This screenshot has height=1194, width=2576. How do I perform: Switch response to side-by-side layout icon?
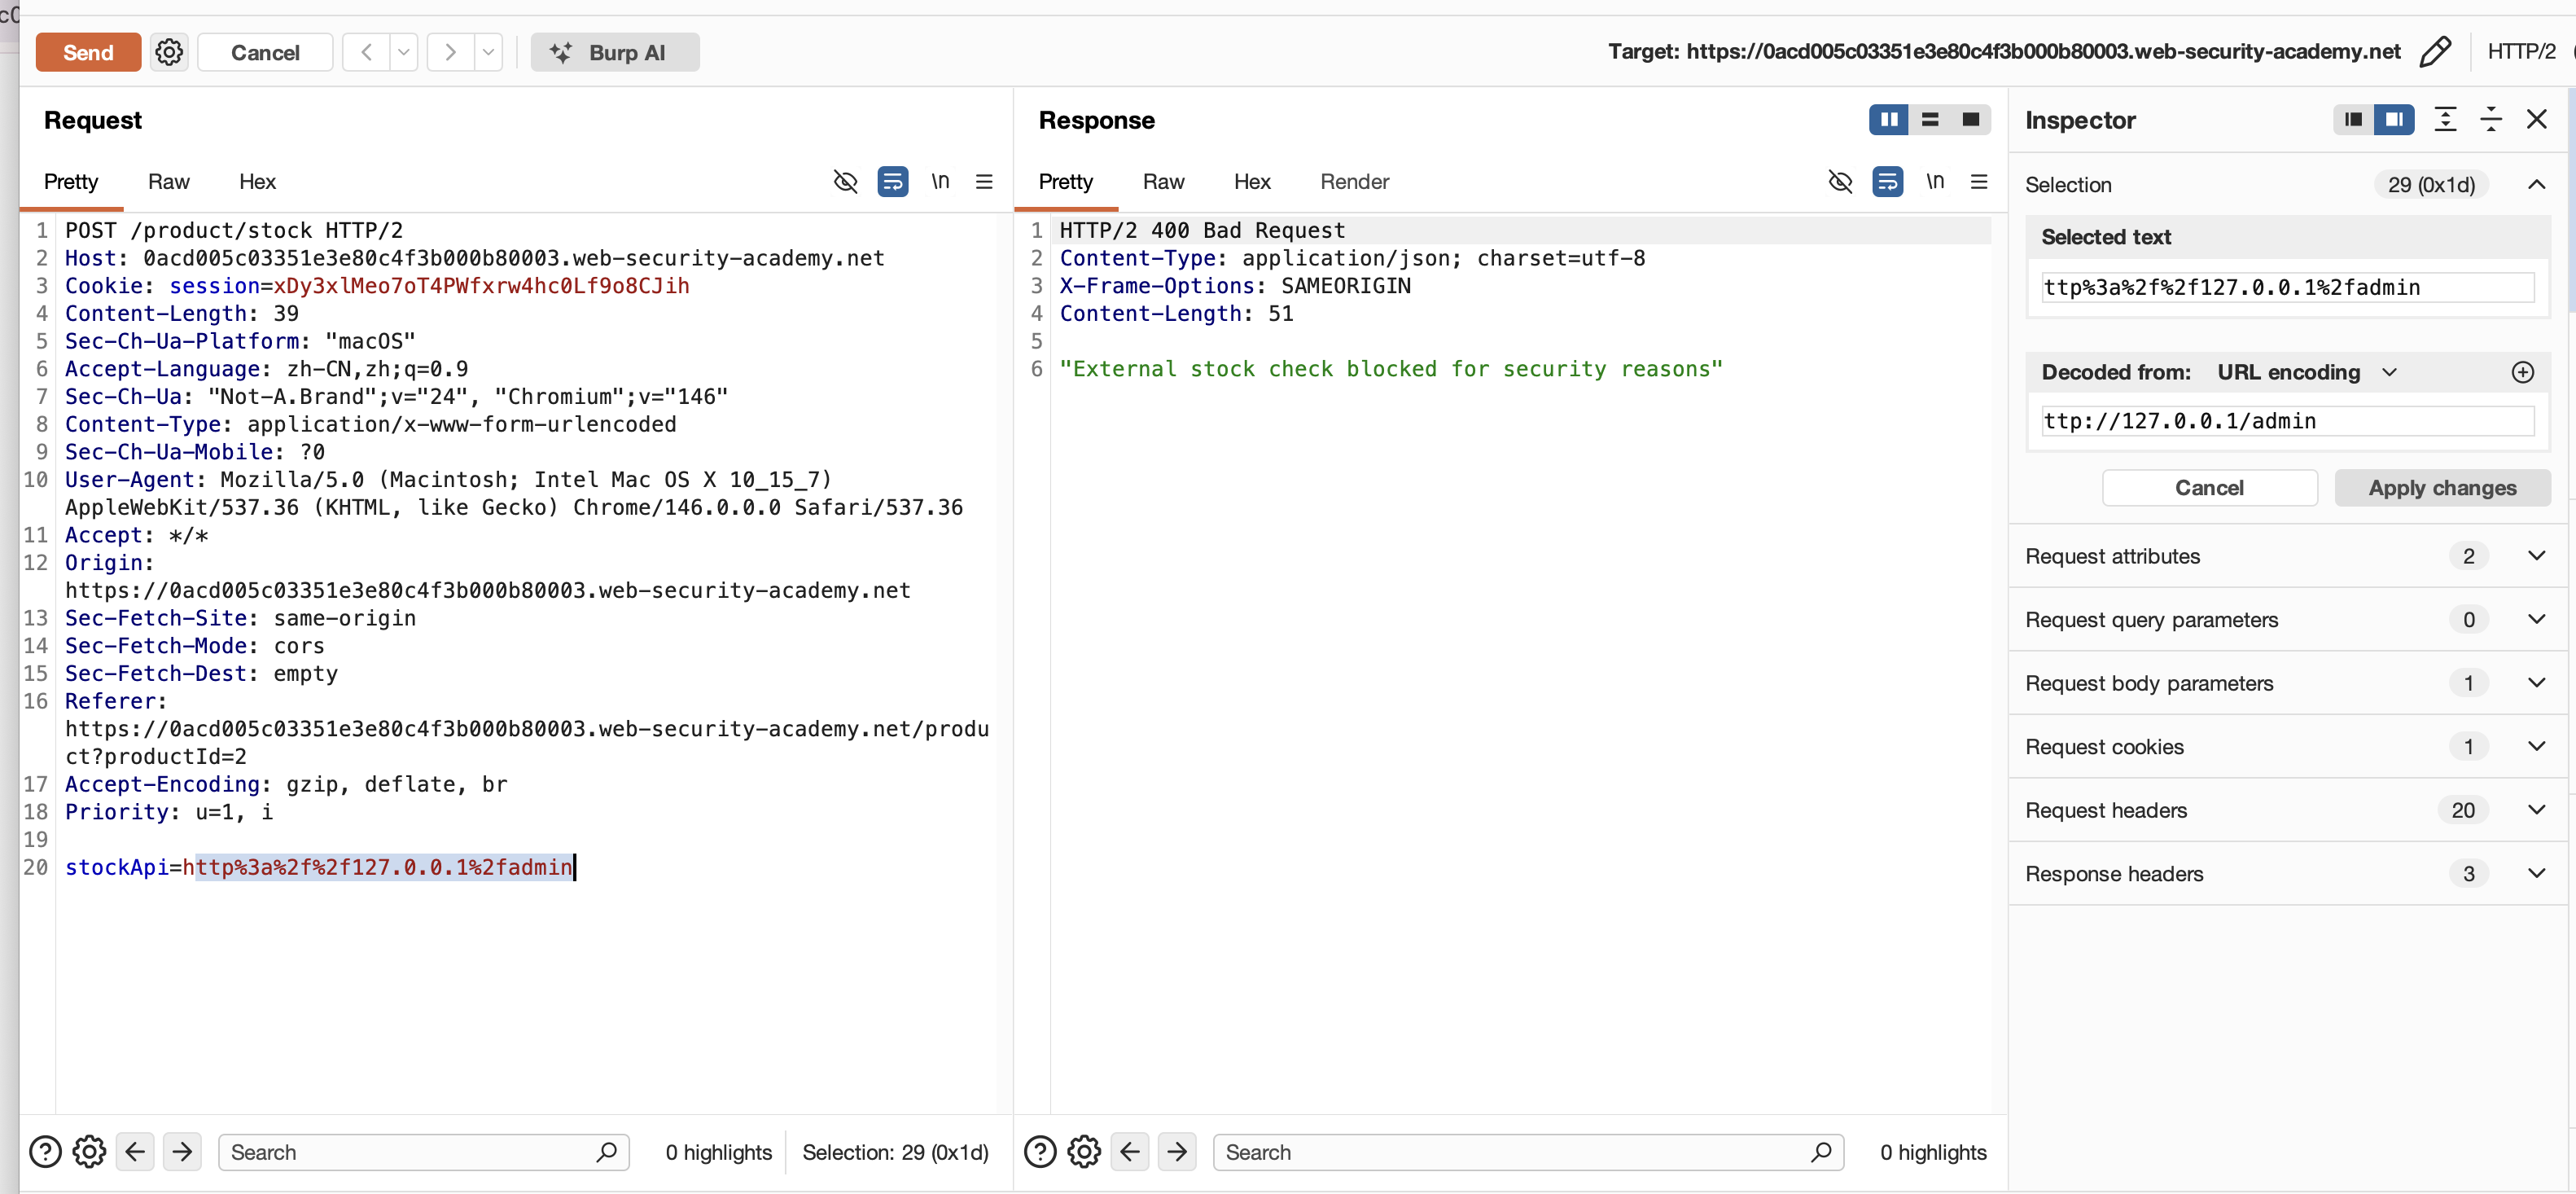[1888, 120]
